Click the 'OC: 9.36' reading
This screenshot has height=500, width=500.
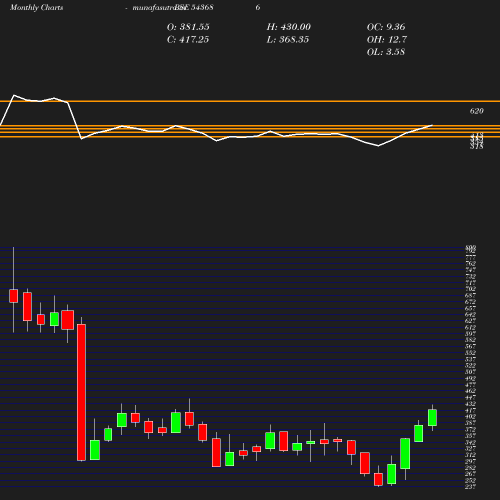click(386, 27)
